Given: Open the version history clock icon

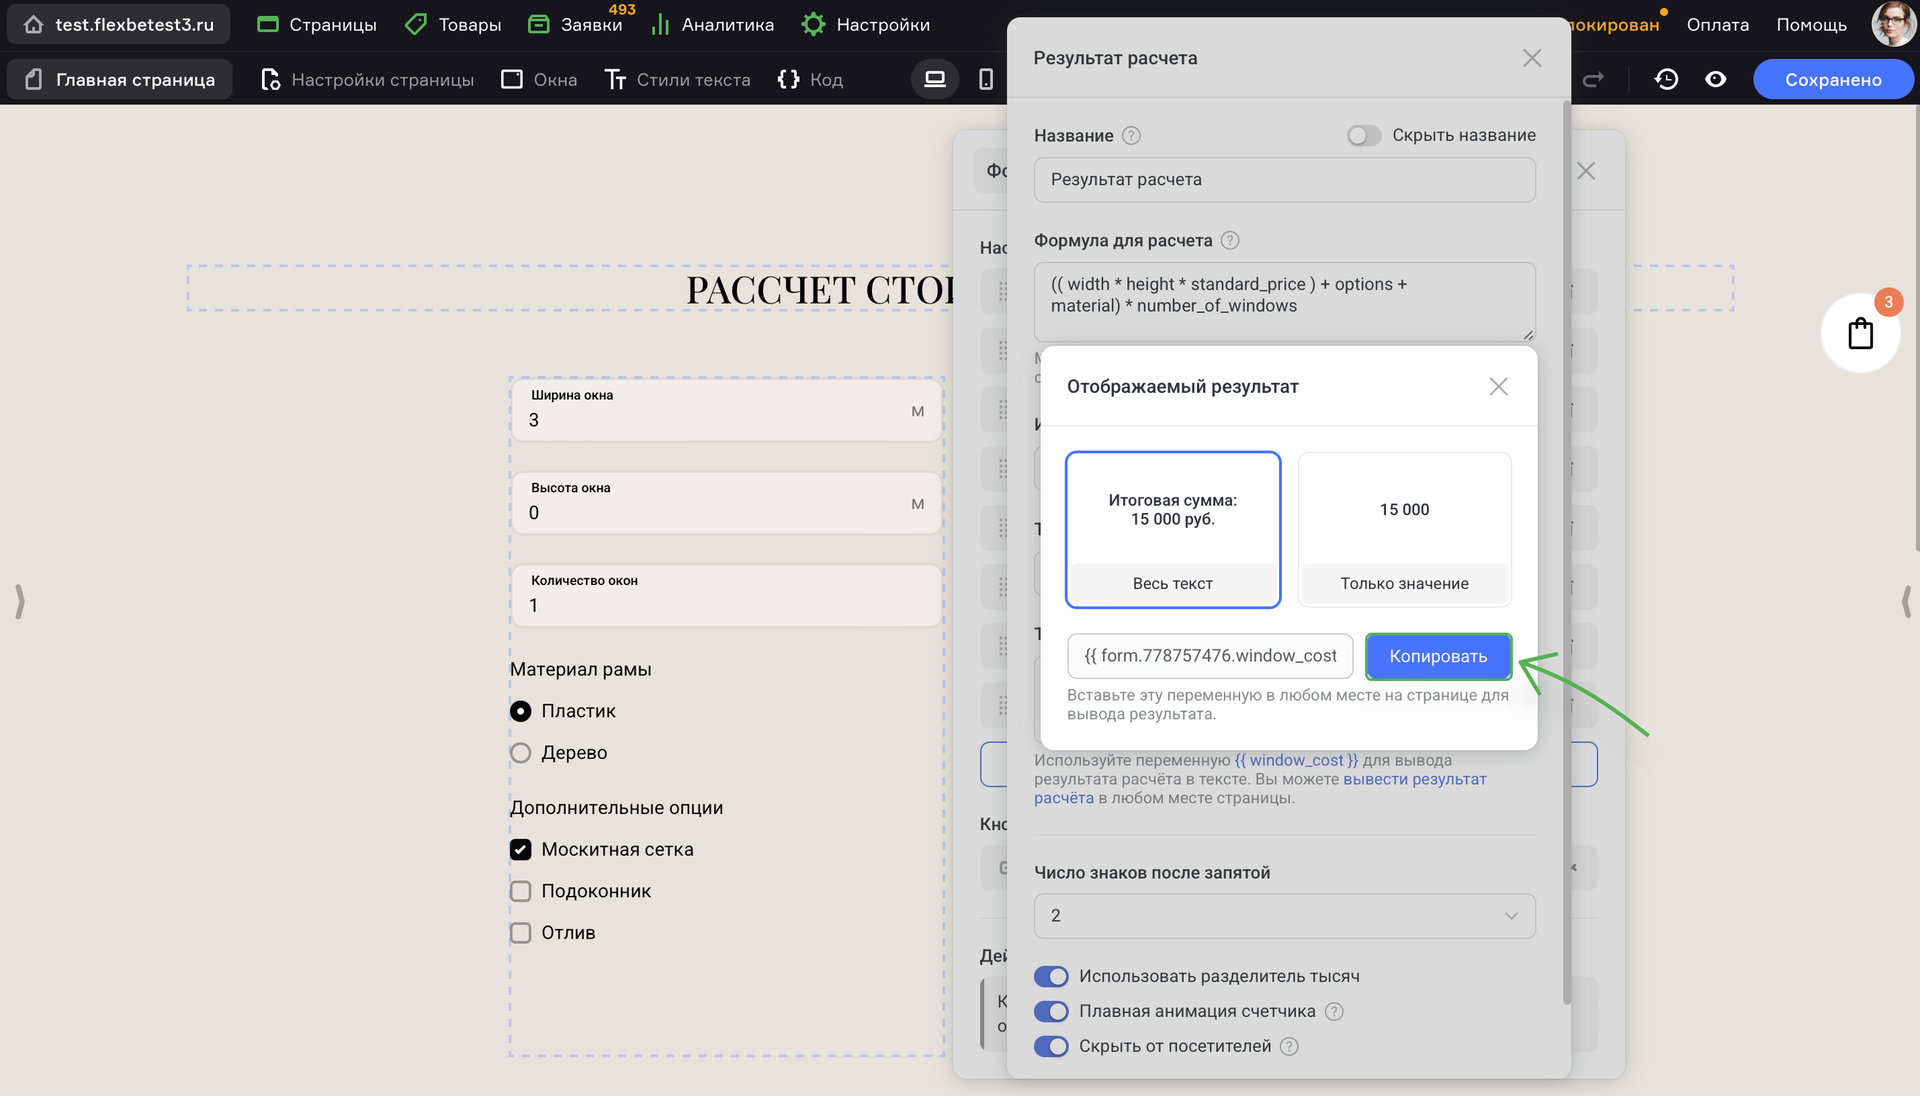Looking at the screenshot, I should click(1666, 79).
